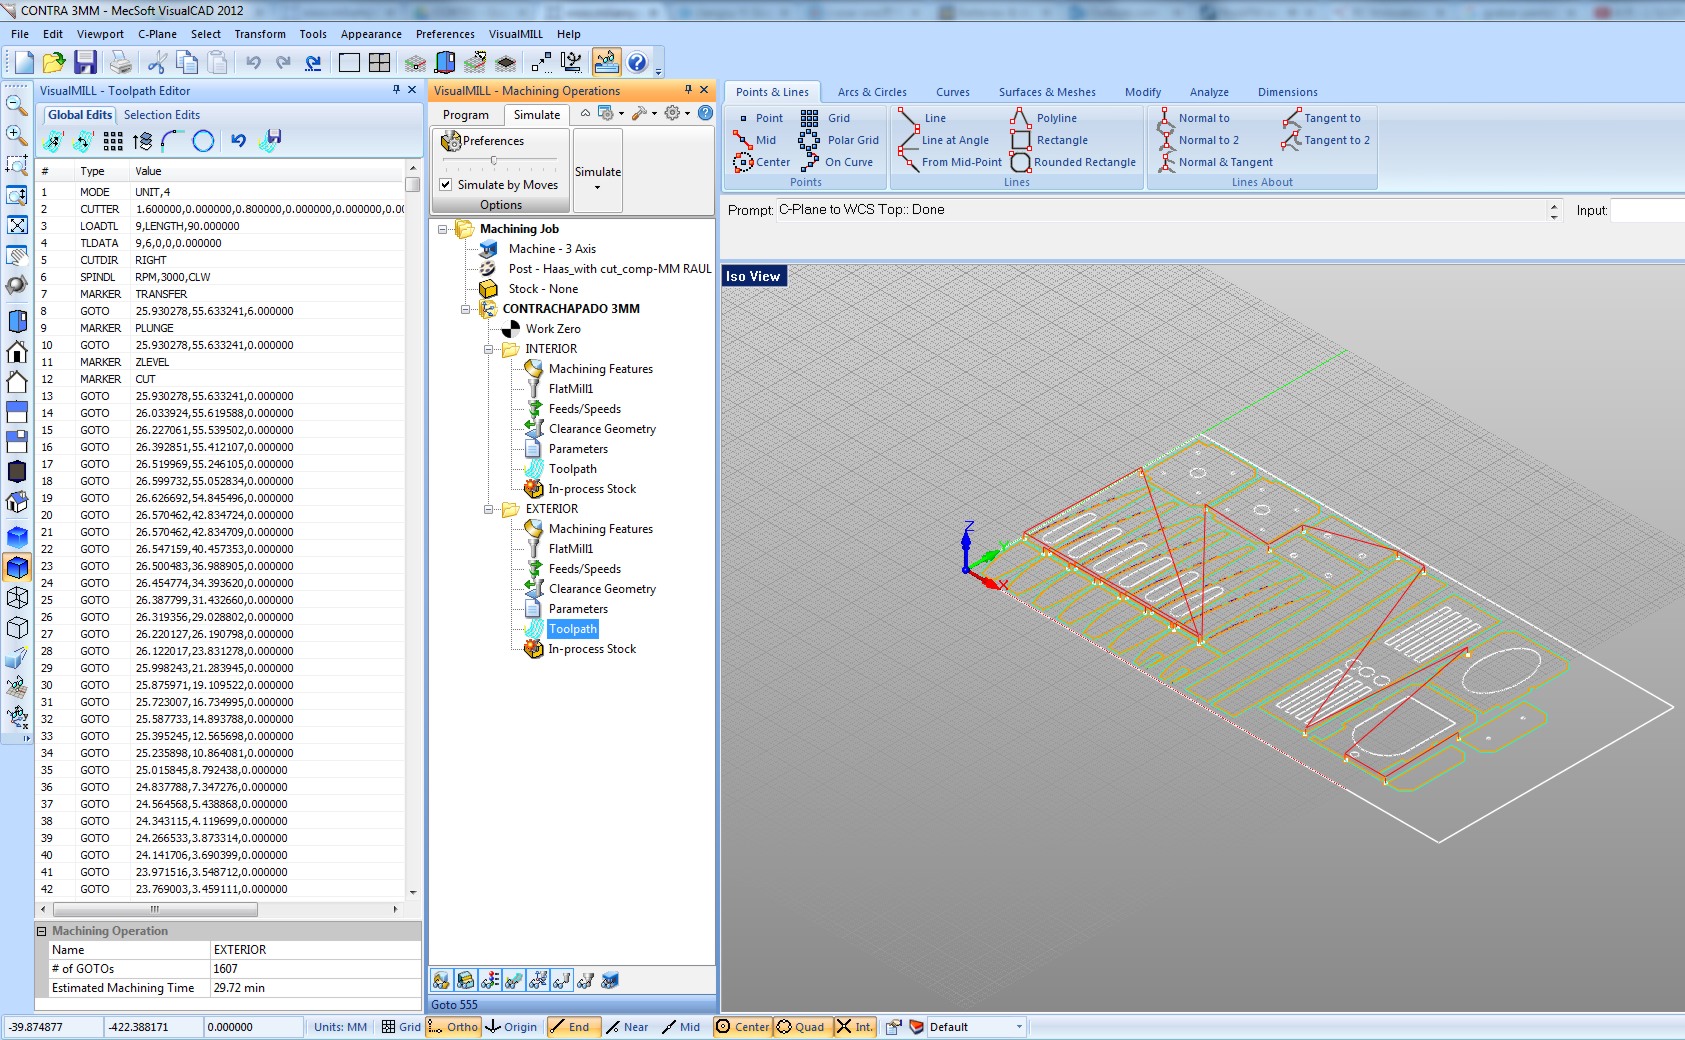
Task: Collapse the EXTERIOR folder node
Action: coord(489,509)
